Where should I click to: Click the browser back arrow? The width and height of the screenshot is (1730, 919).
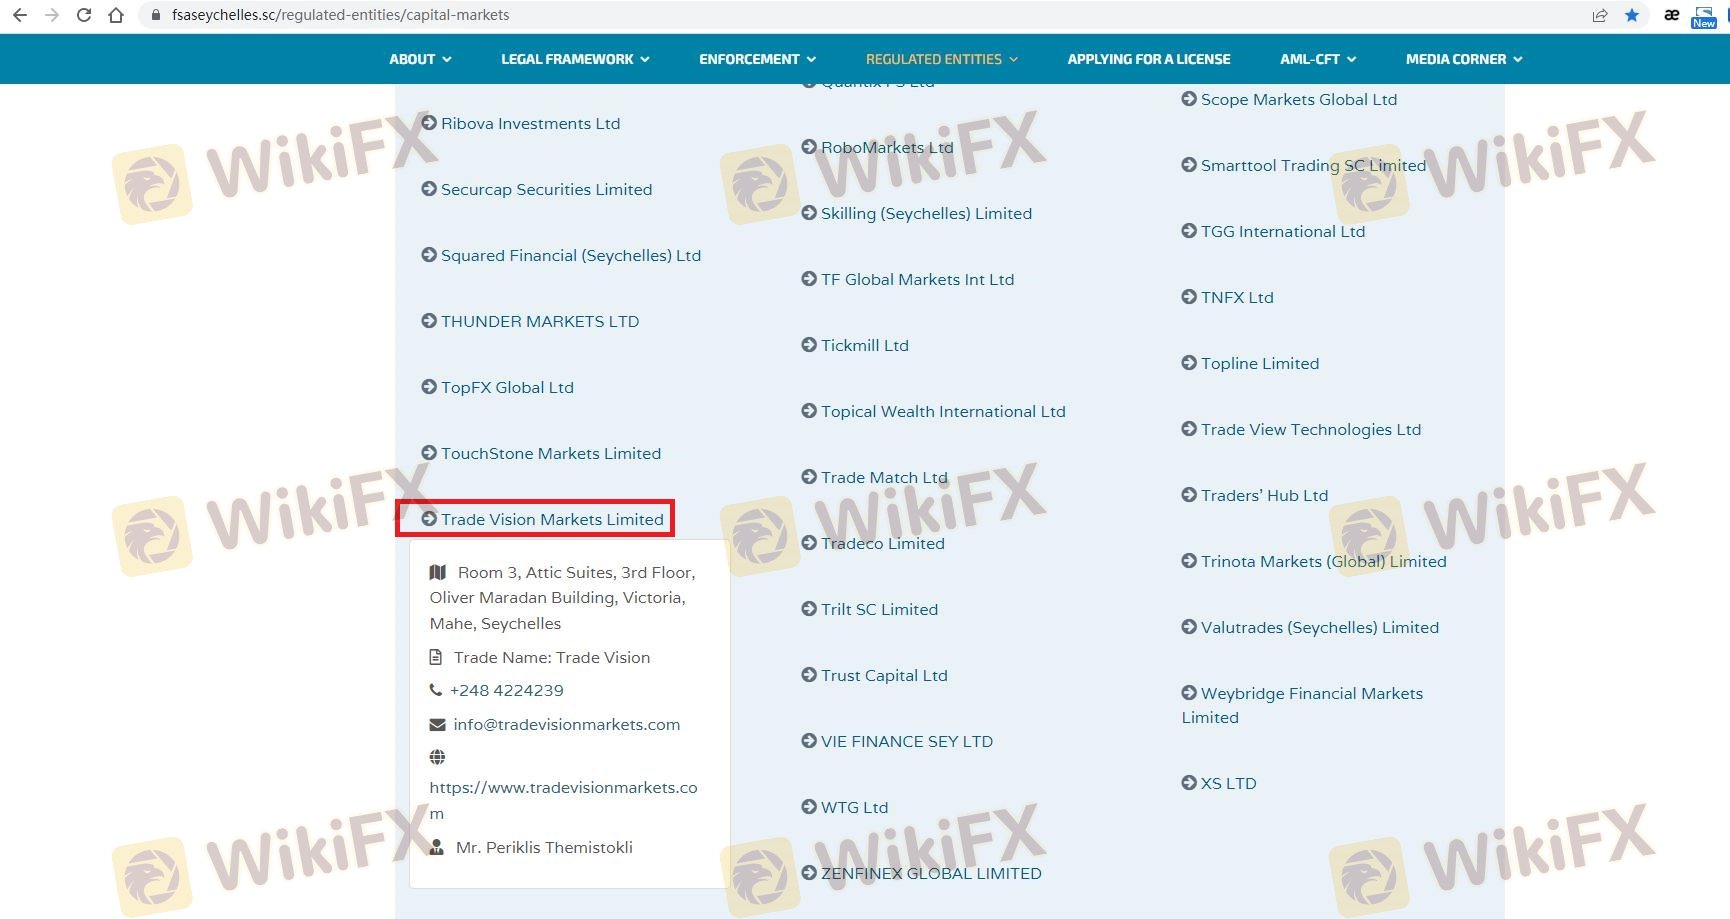[x=20, y=15]
